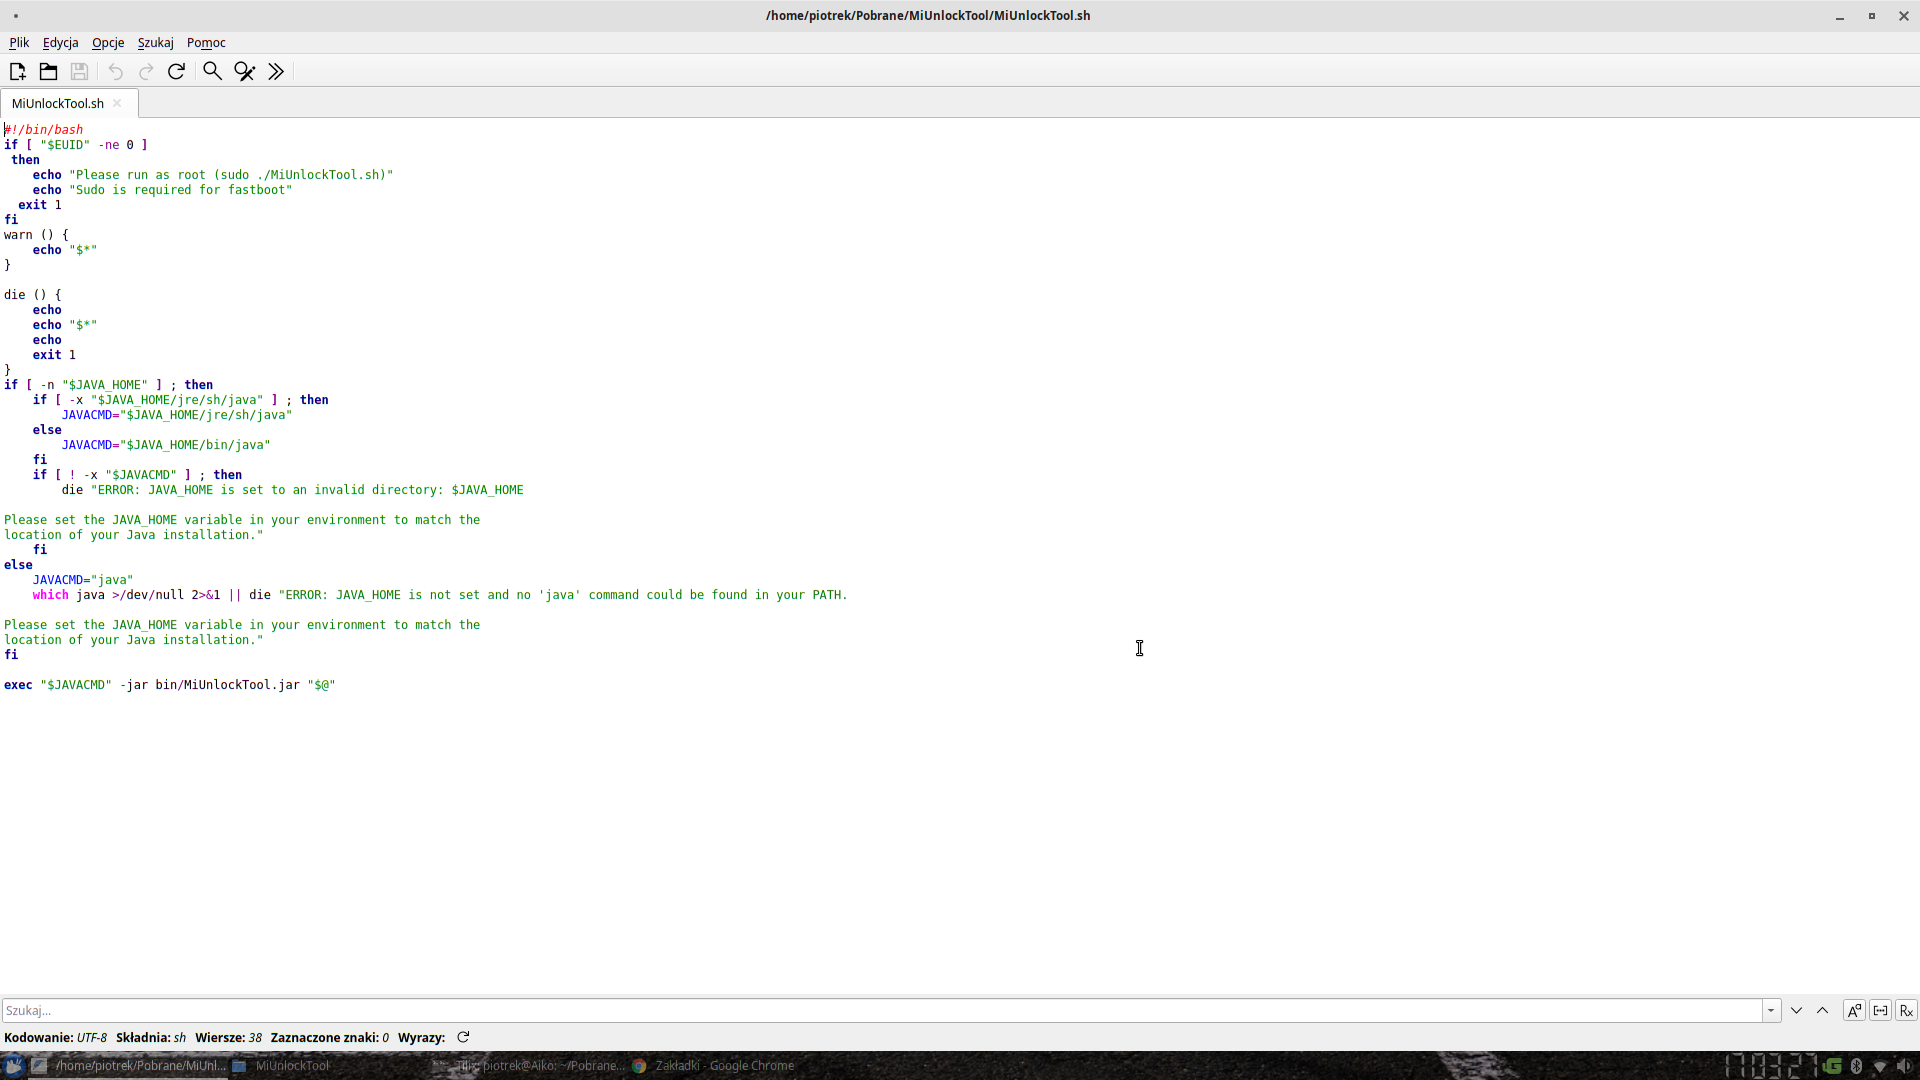Viewport: 1920px width, 1080px height.
Task: Refresh the word count in status bar
Action: tap(463, 1037)
